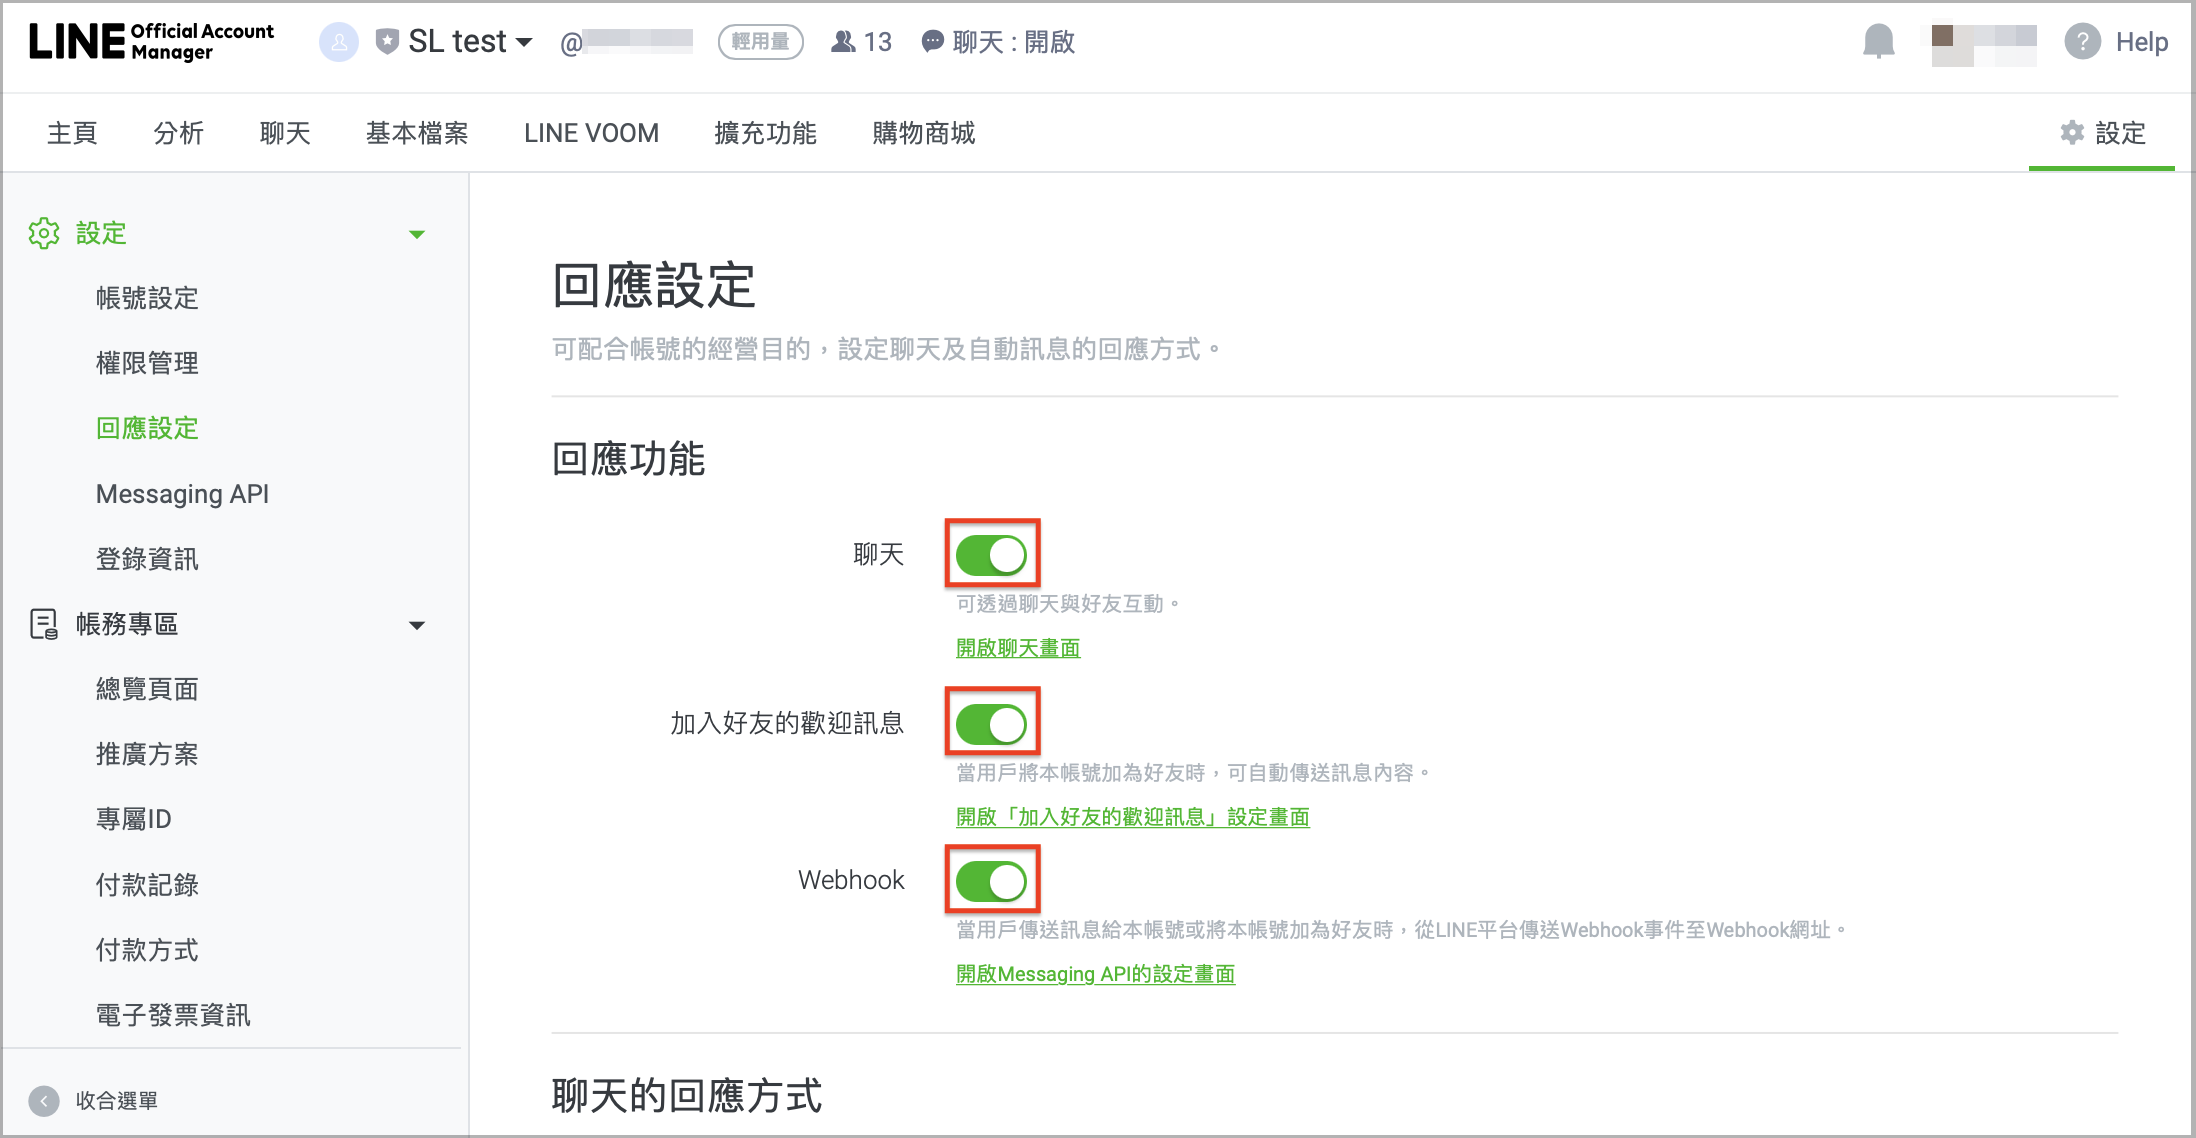Open the 擴充功能 tab
The width and height of the screenshot is (2196, 1138).
pos(766,133)
